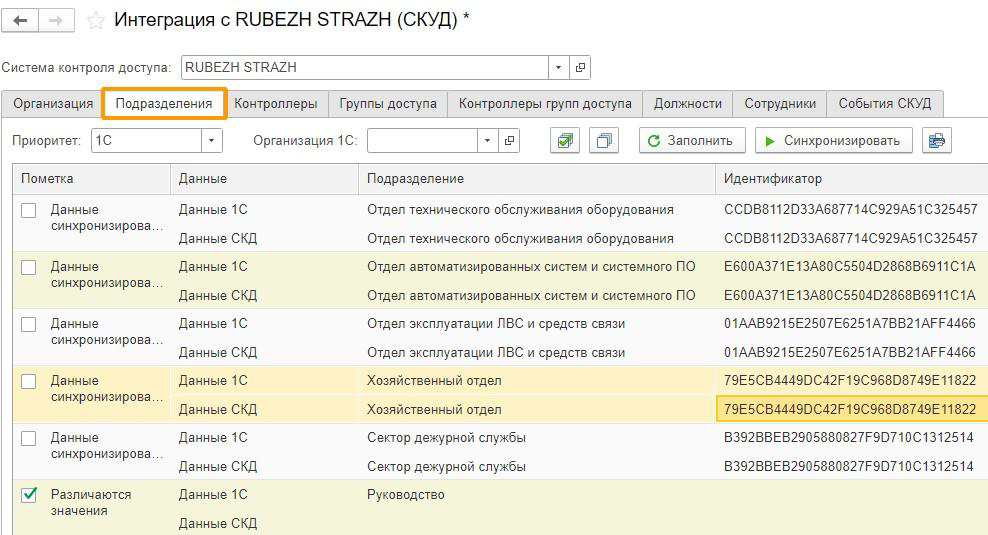Click the Синхронизировать button
Viewport: 988px width, 535px height.
click(x=833, y=141)
